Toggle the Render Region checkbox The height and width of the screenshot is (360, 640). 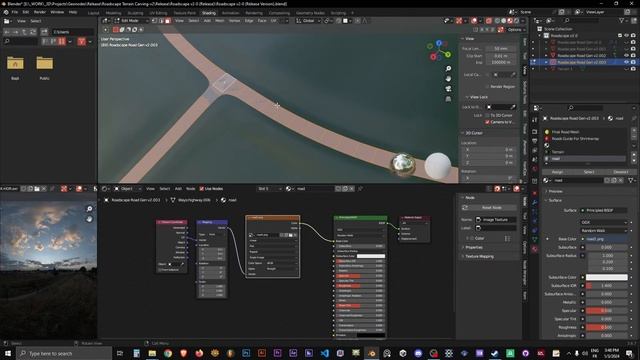click(x=487, y=87)
